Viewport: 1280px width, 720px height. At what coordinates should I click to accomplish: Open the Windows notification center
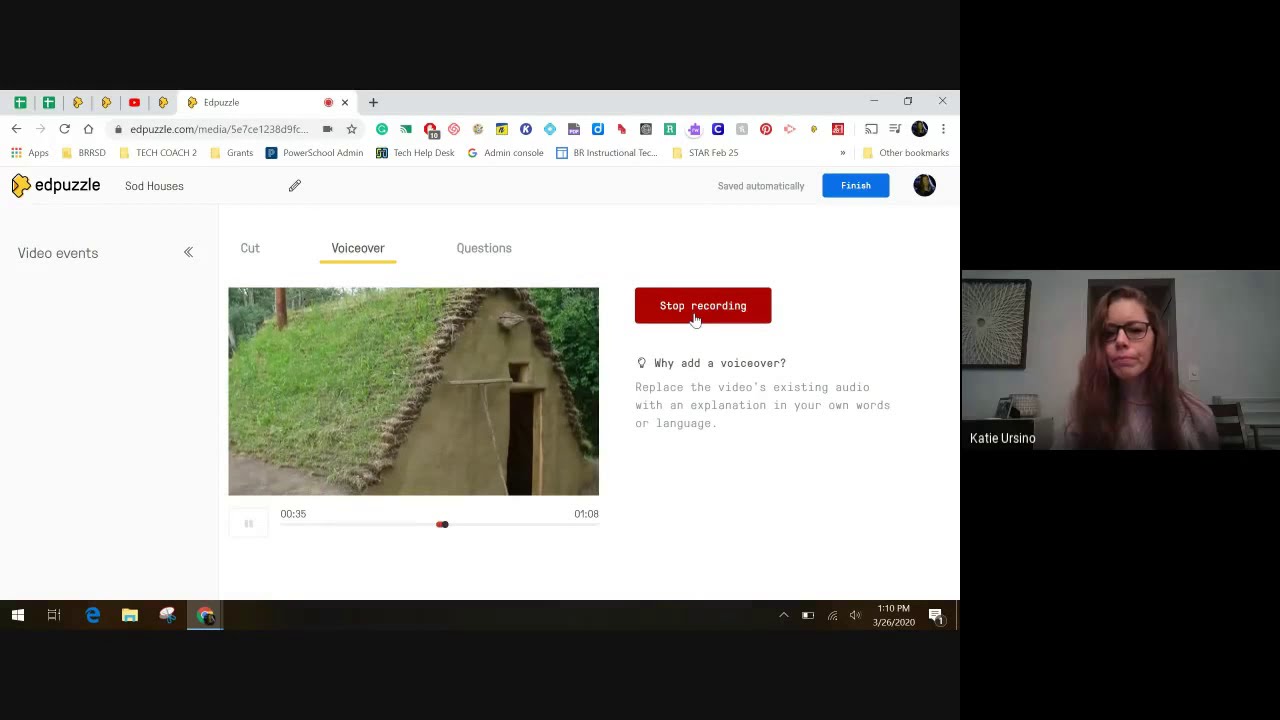coord(936,615)
